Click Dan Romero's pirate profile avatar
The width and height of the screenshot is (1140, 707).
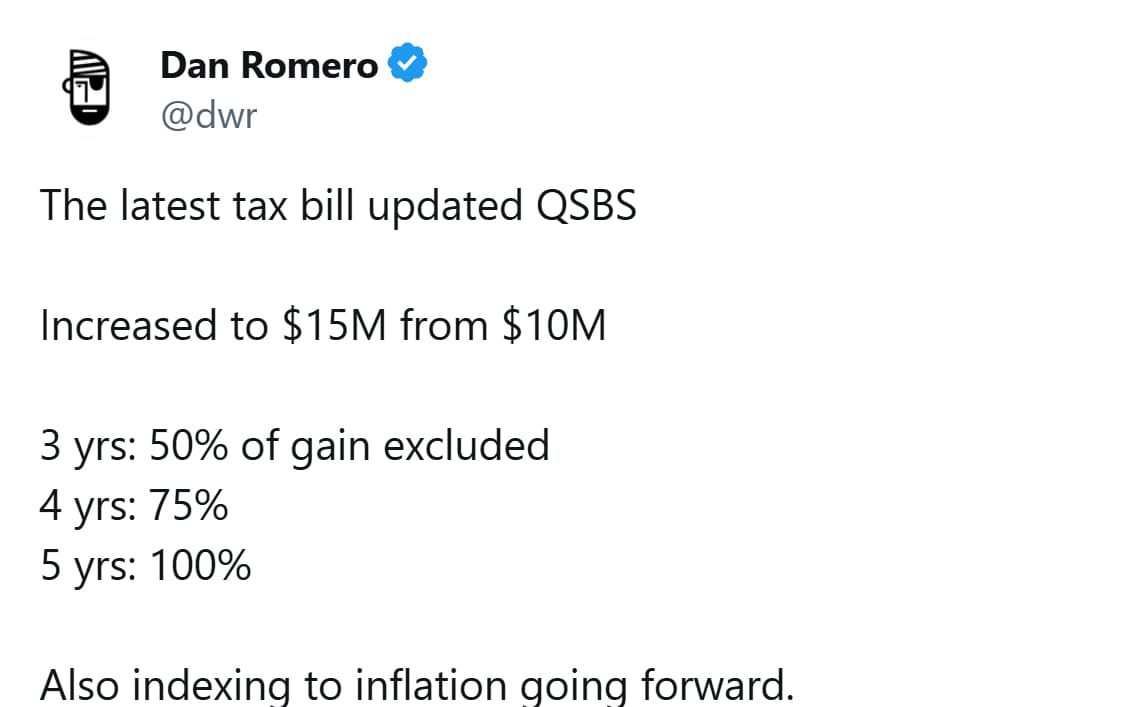point(88,88)
